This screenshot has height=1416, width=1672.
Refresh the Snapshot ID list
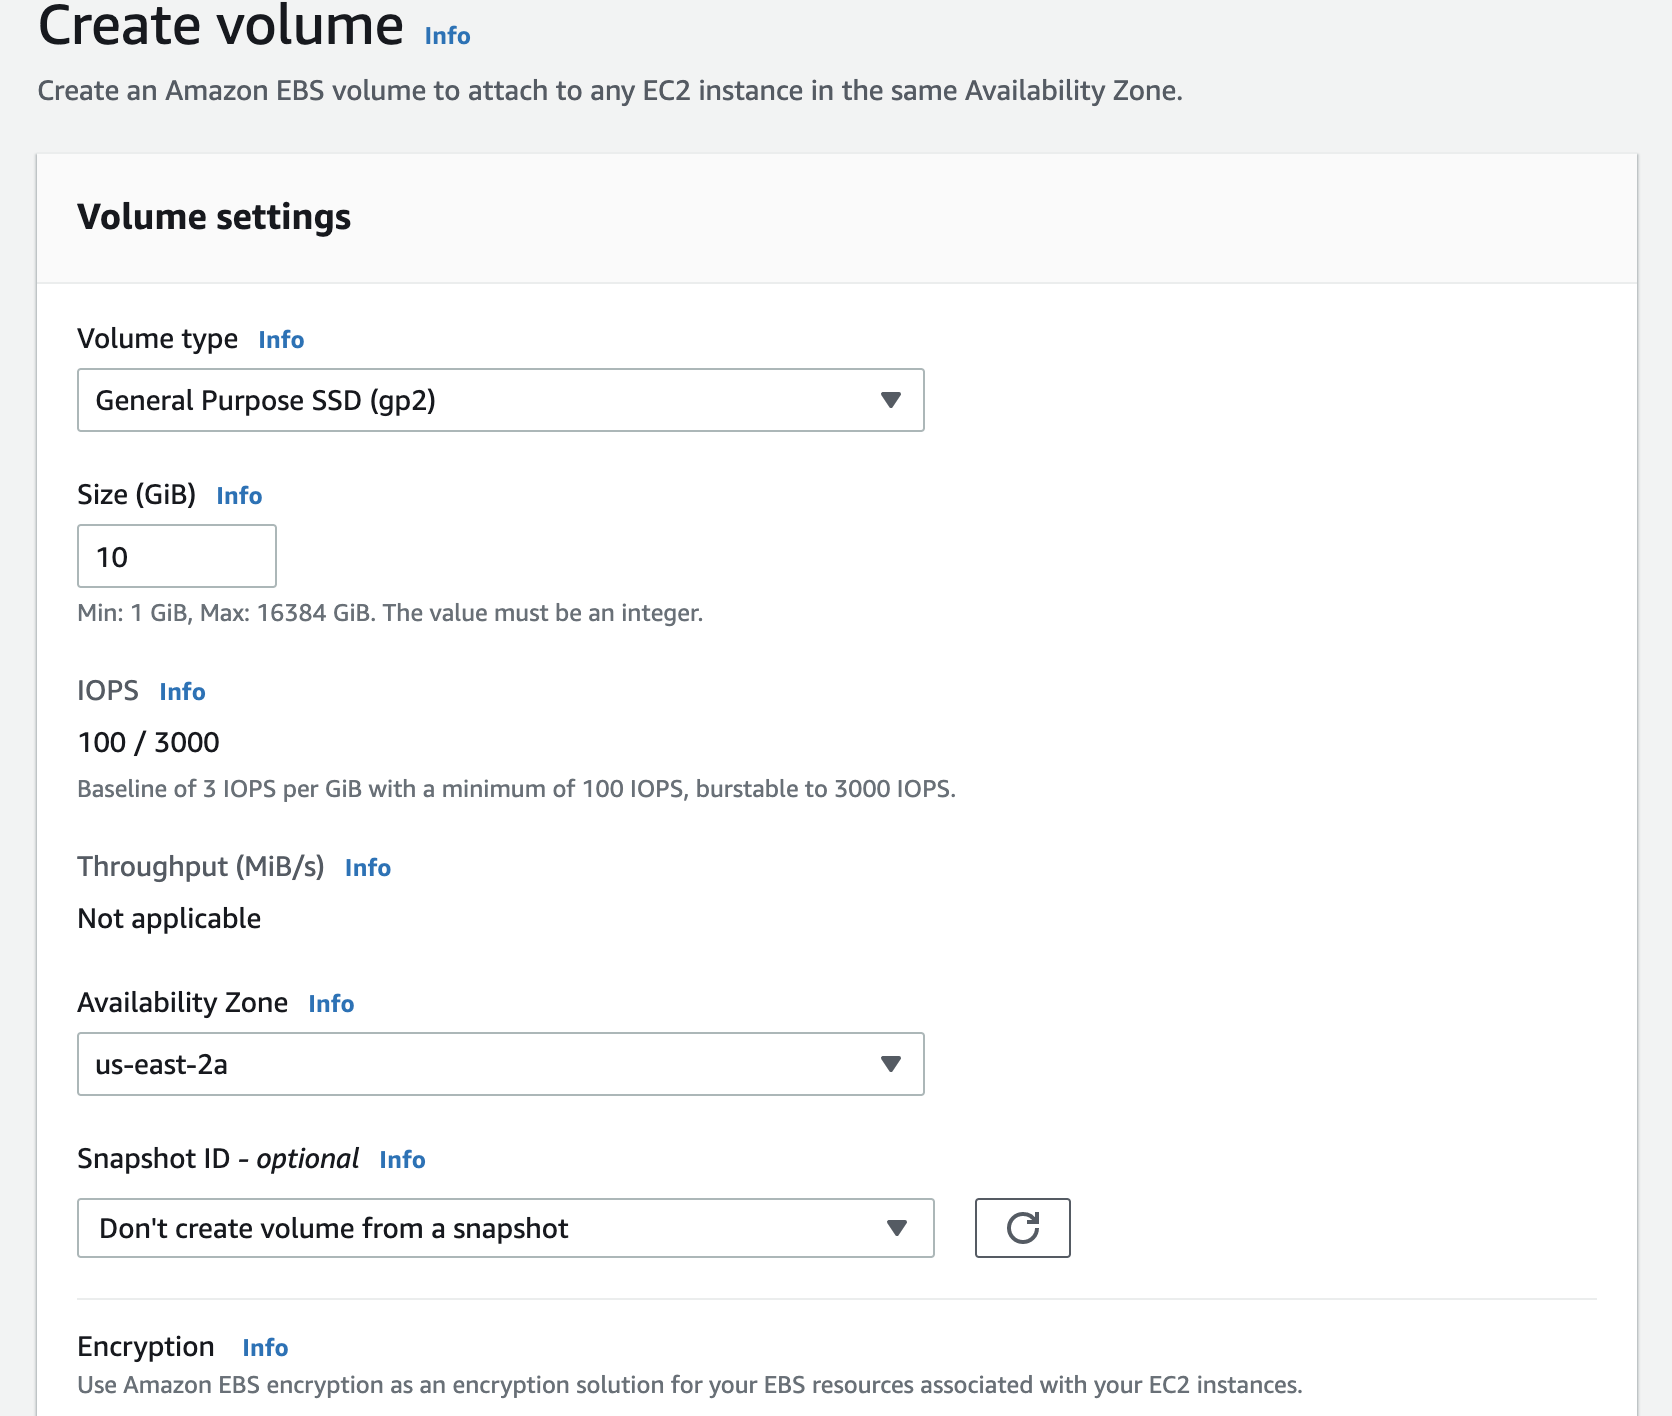[x=1021, y=1228]
